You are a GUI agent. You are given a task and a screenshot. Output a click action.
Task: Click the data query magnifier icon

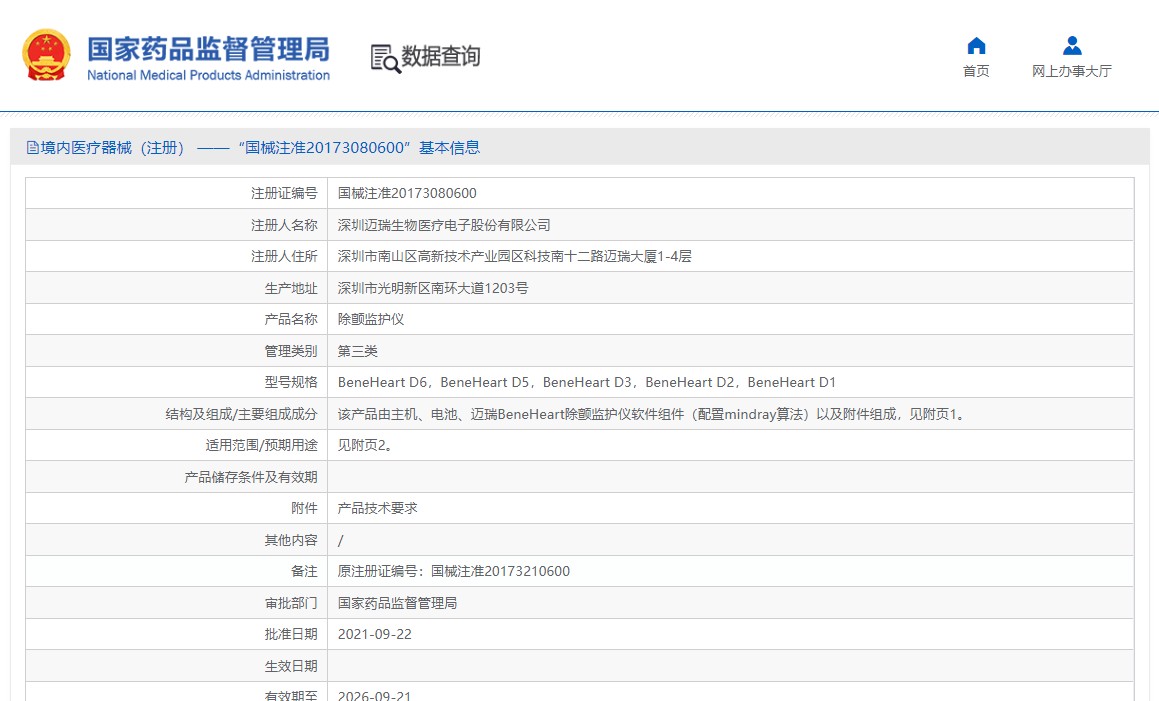coord(385,58)
